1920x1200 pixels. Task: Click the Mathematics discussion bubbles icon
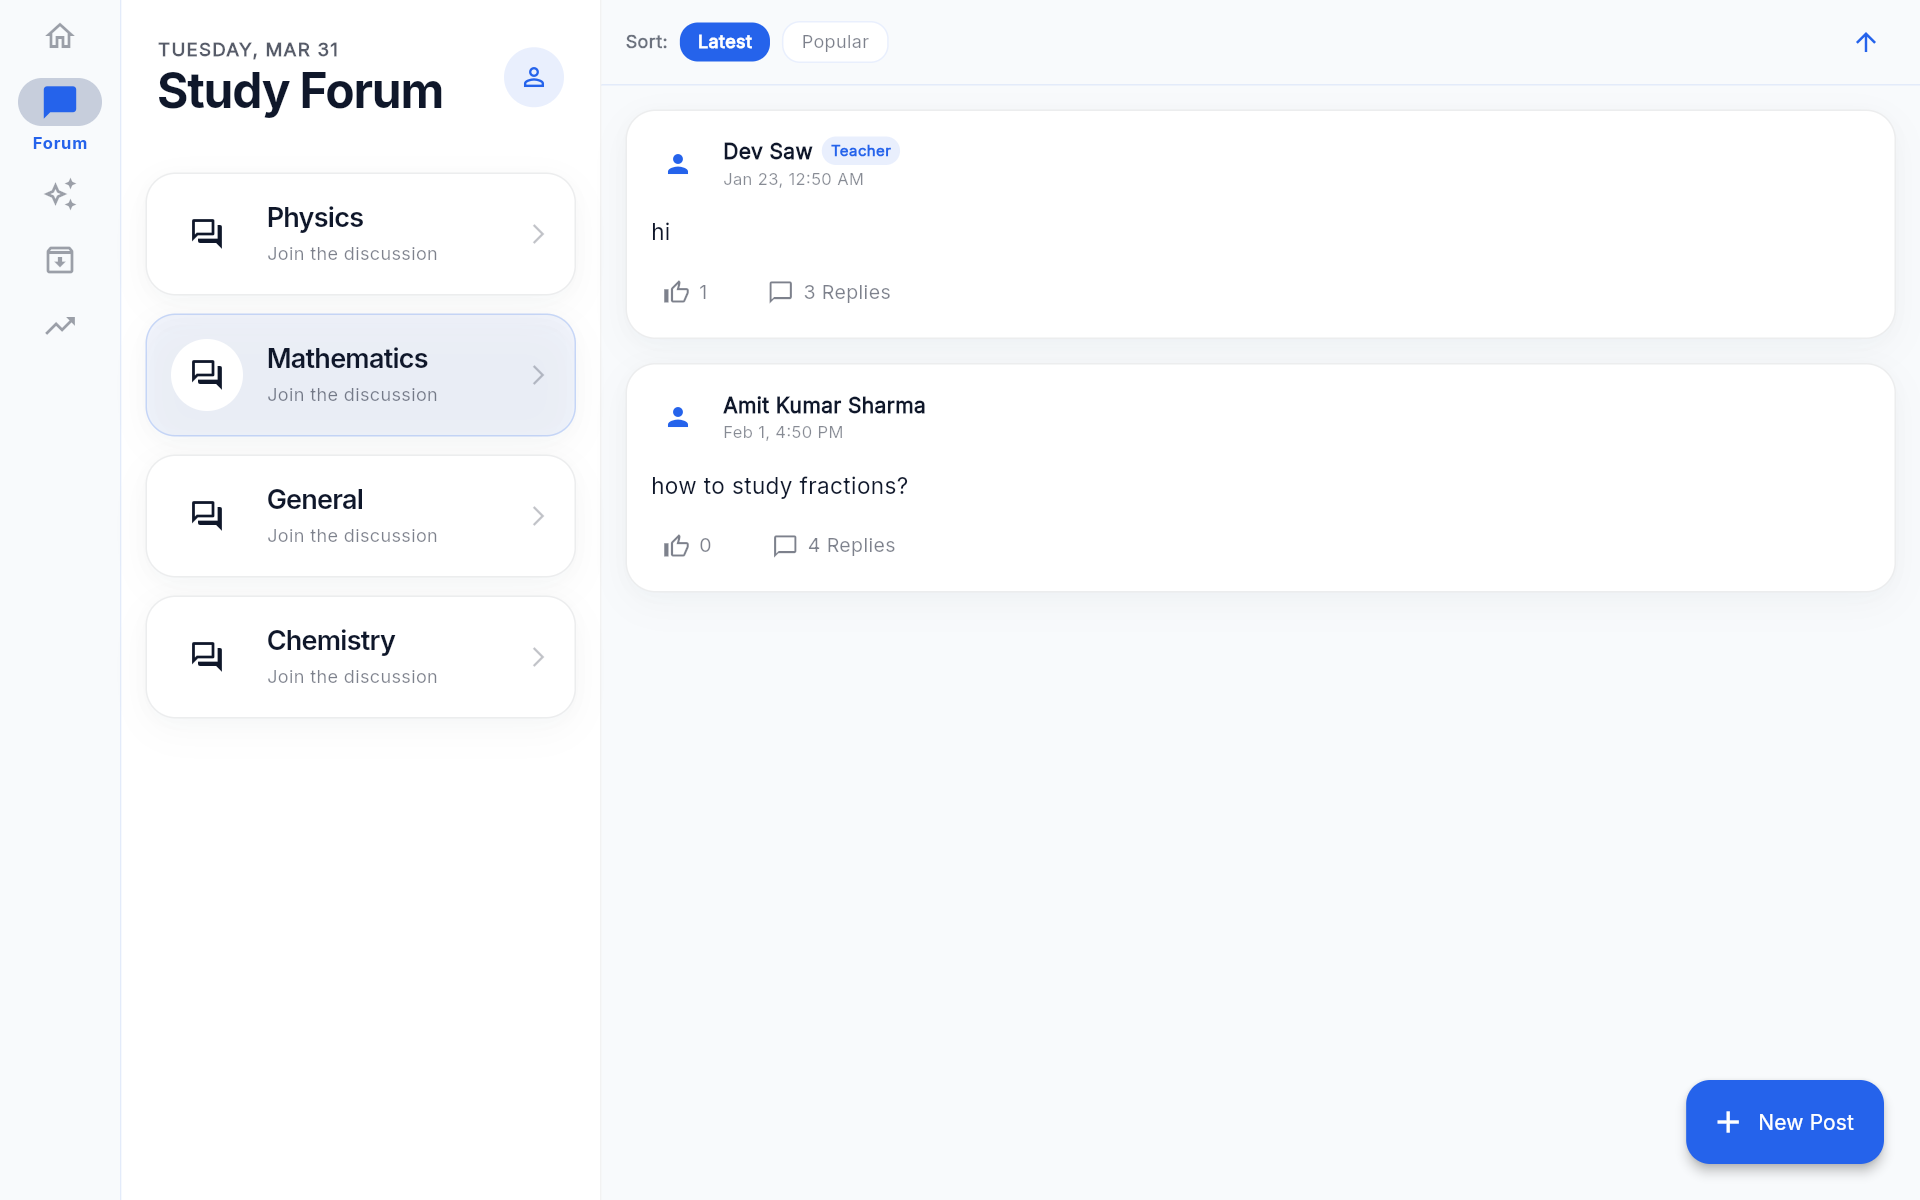[207, 375]
